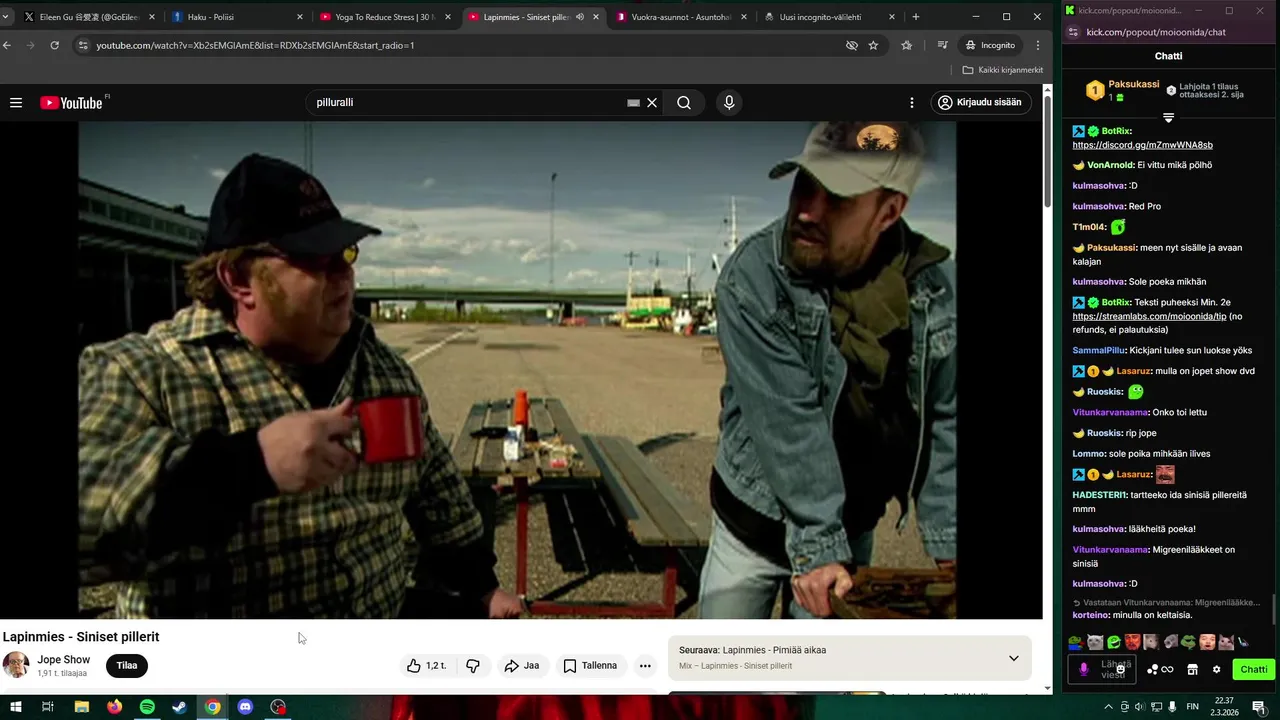Viewport: 1280px width, 720px height.
Task: Click Kirjaudu sisään sign-in button
Action: tap(980, 102)
